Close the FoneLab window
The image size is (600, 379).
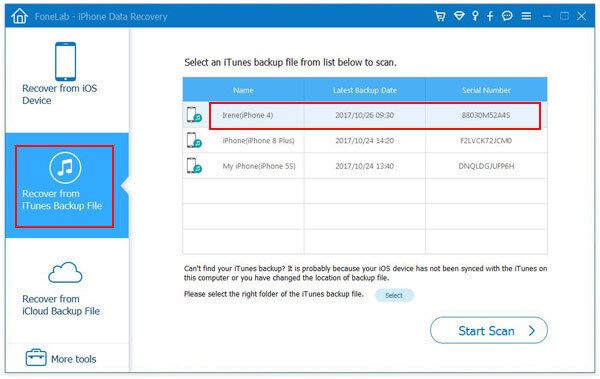582,16
